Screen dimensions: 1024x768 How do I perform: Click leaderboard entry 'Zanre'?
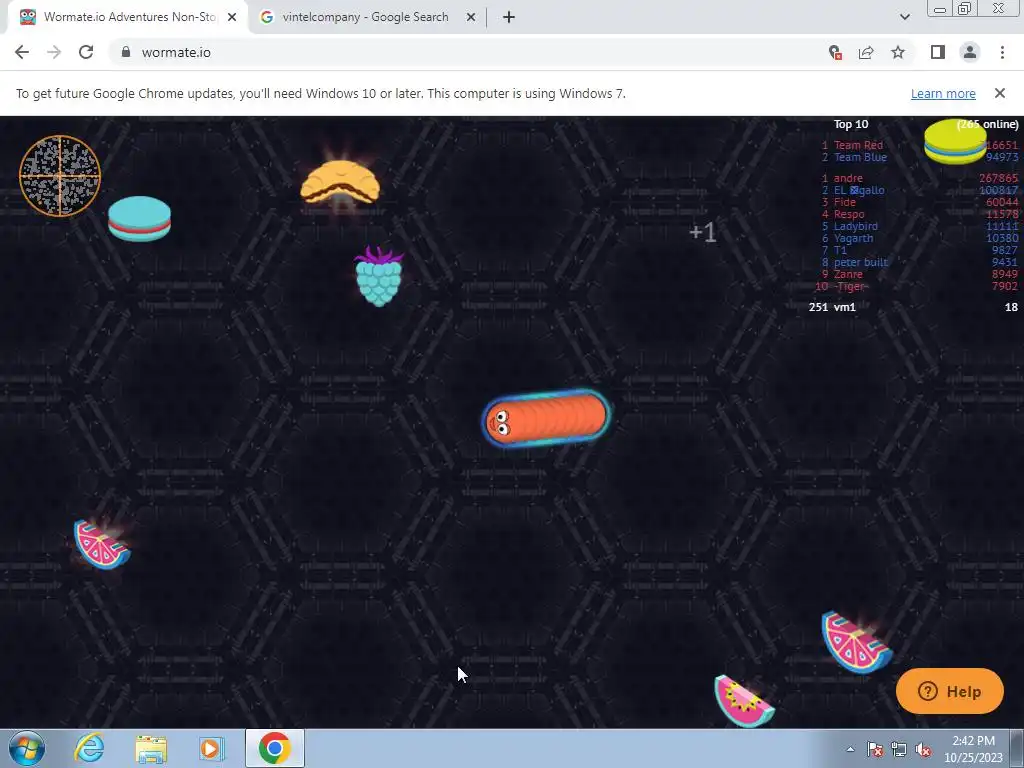(x=920, y=274)
